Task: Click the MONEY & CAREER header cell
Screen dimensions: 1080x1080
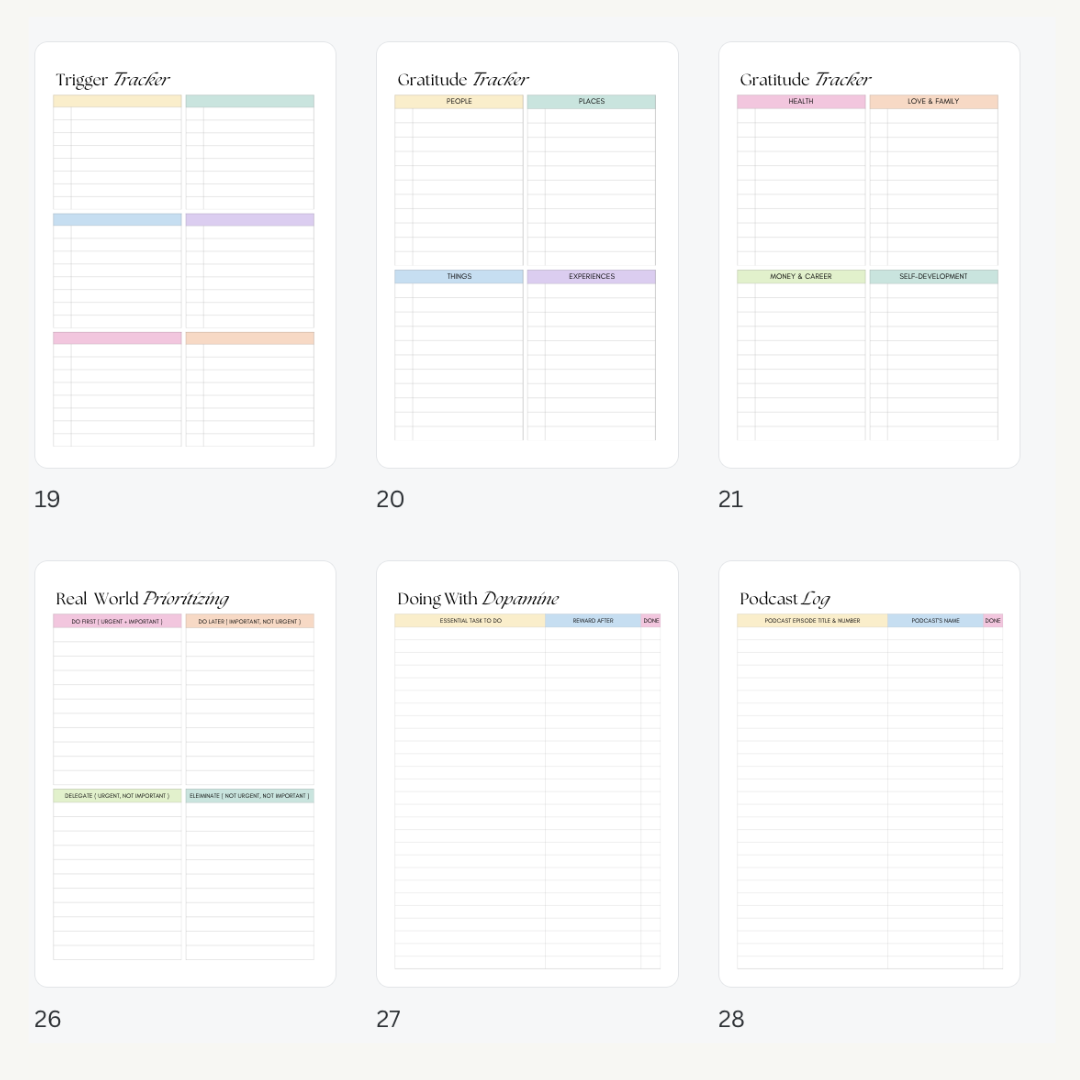Action: pyautogui.click(x=801, y=277)
